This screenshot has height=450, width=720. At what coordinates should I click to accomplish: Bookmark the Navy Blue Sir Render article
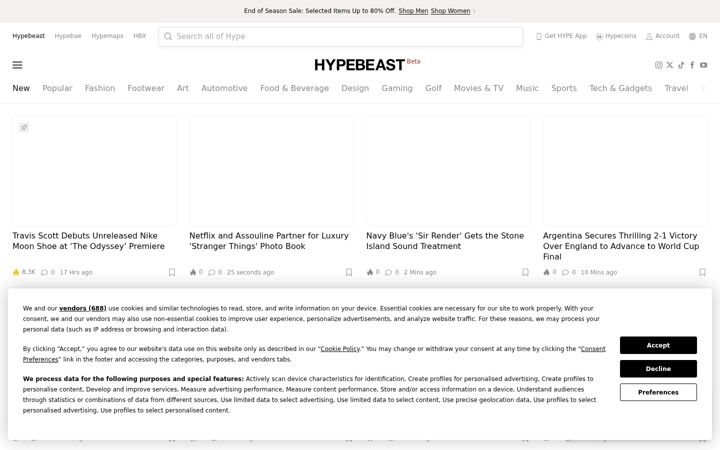[x=525, y=272]
